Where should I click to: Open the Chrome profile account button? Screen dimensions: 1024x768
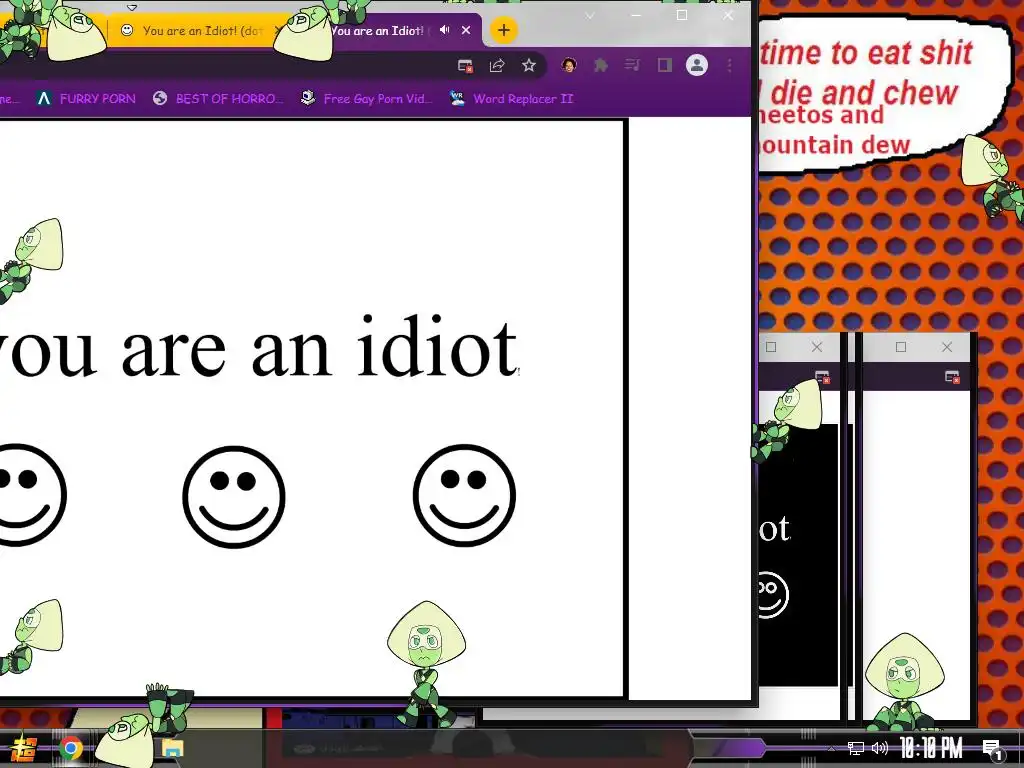coord(697,65)
